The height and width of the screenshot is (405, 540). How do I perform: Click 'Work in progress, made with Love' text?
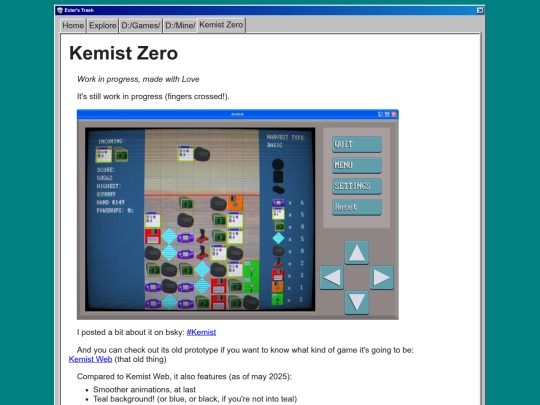click(138, 79)
